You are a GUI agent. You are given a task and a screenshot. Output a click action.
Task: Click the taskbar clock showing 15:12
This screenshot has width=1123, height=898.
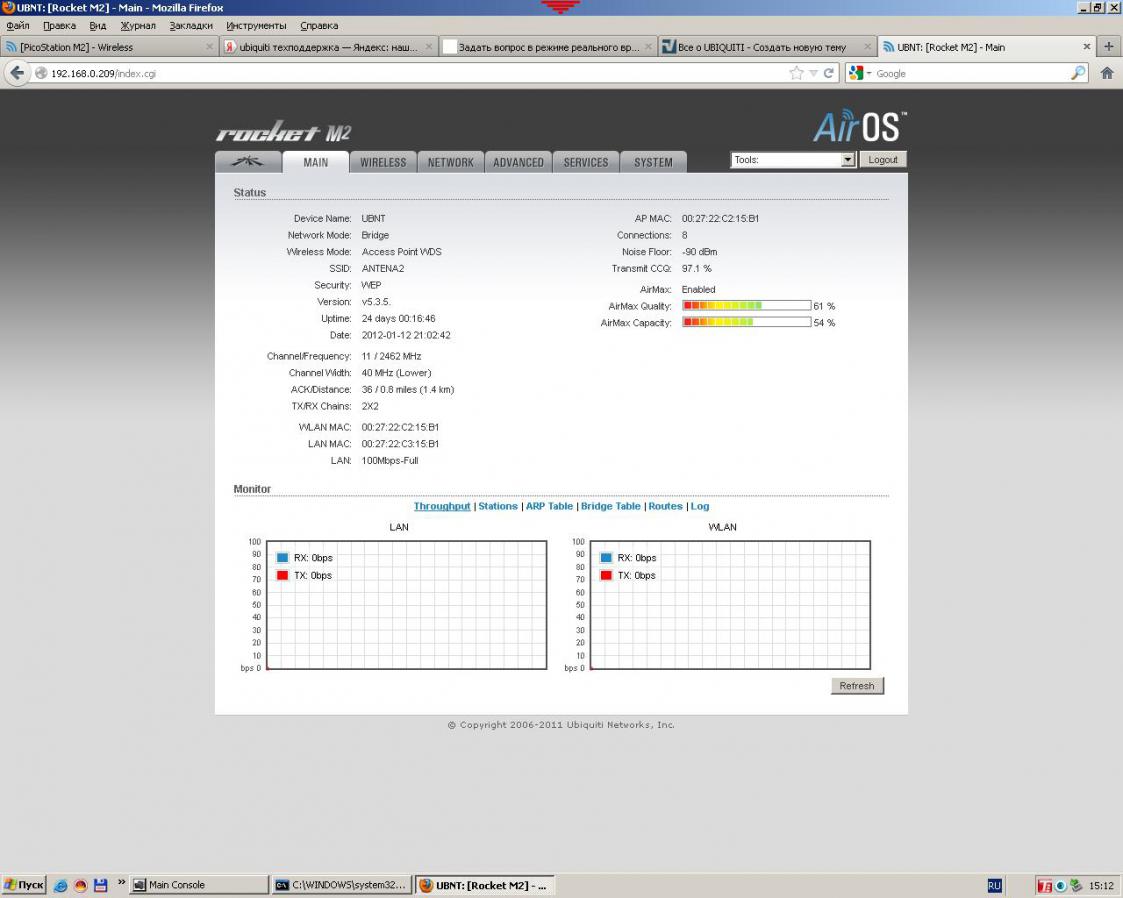(x=1102, y=887)
